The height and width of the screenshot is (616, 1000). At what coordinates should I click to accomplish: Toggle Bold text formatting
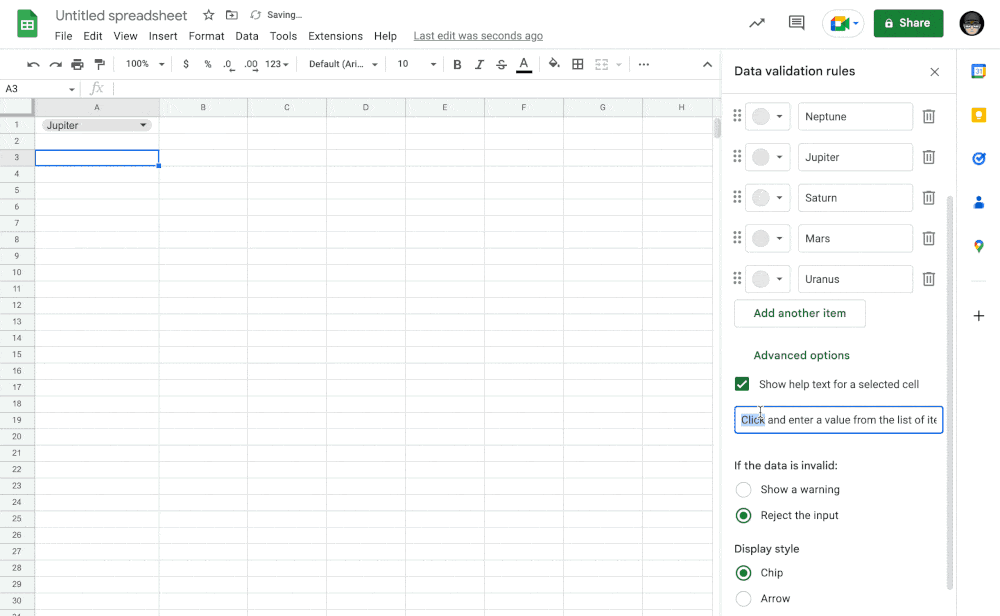457,64
